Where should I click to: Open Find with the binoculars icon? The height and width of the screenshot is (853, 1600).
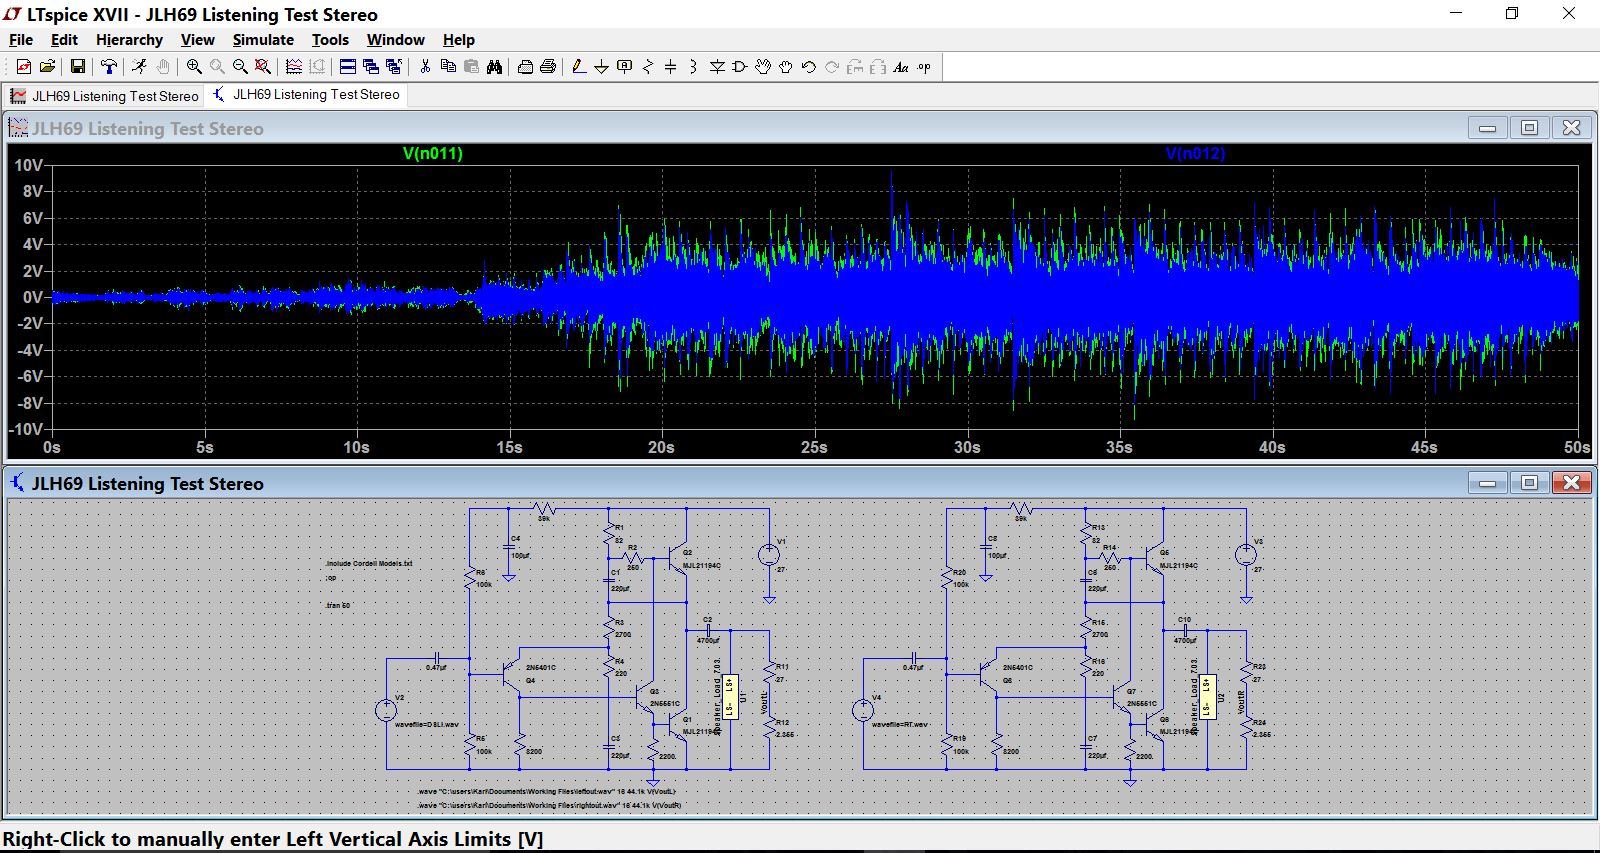click(494, 67)
